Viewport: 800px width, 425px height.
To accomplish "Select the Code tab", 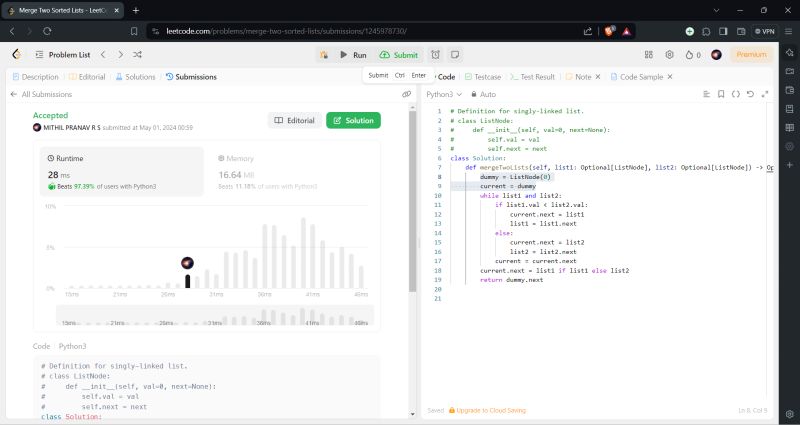I will (445, 77).
